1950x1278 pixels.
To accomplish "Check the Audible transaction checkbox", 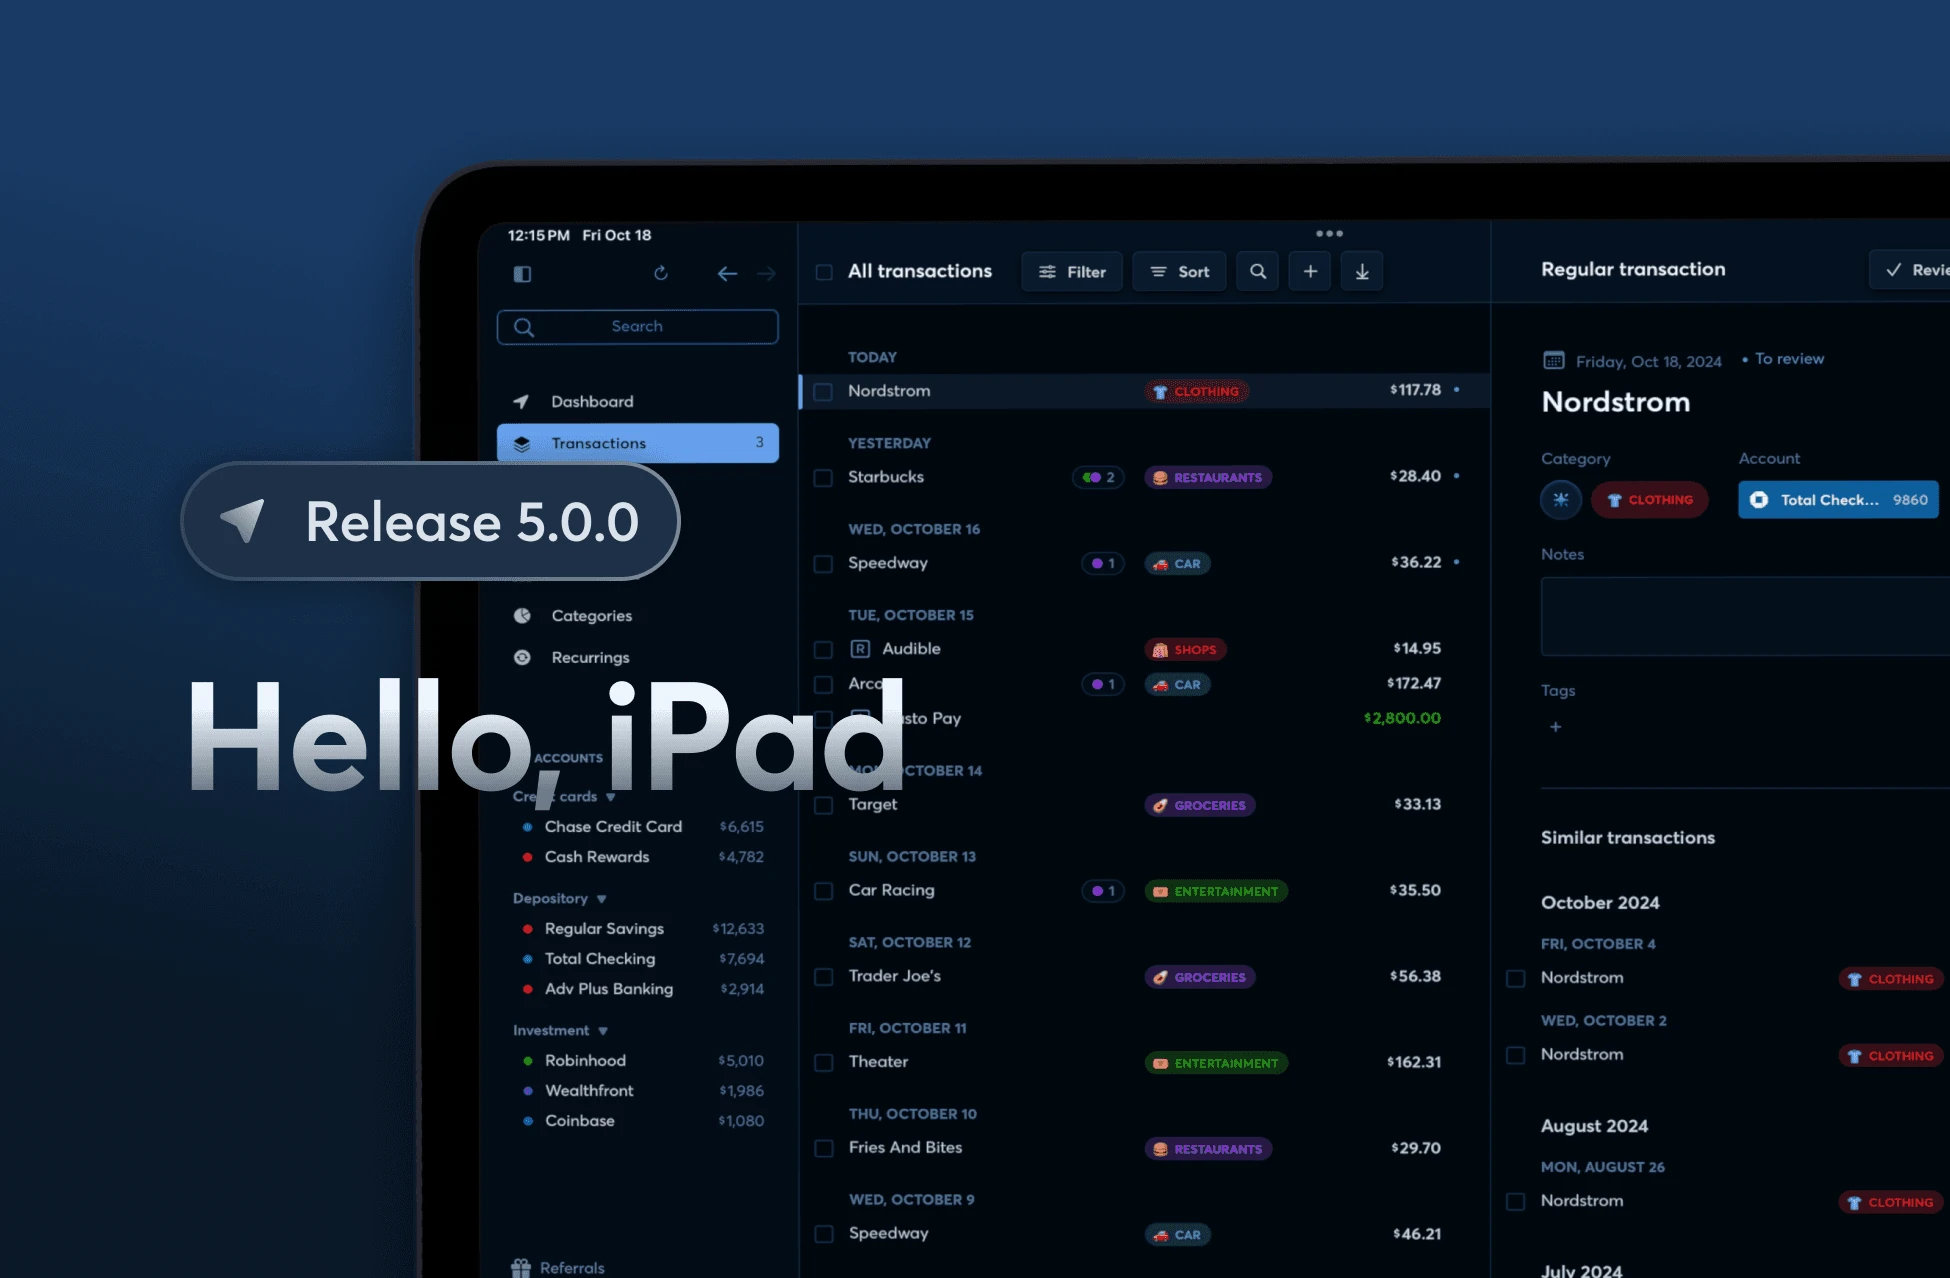I will click(x=823, y=650).
